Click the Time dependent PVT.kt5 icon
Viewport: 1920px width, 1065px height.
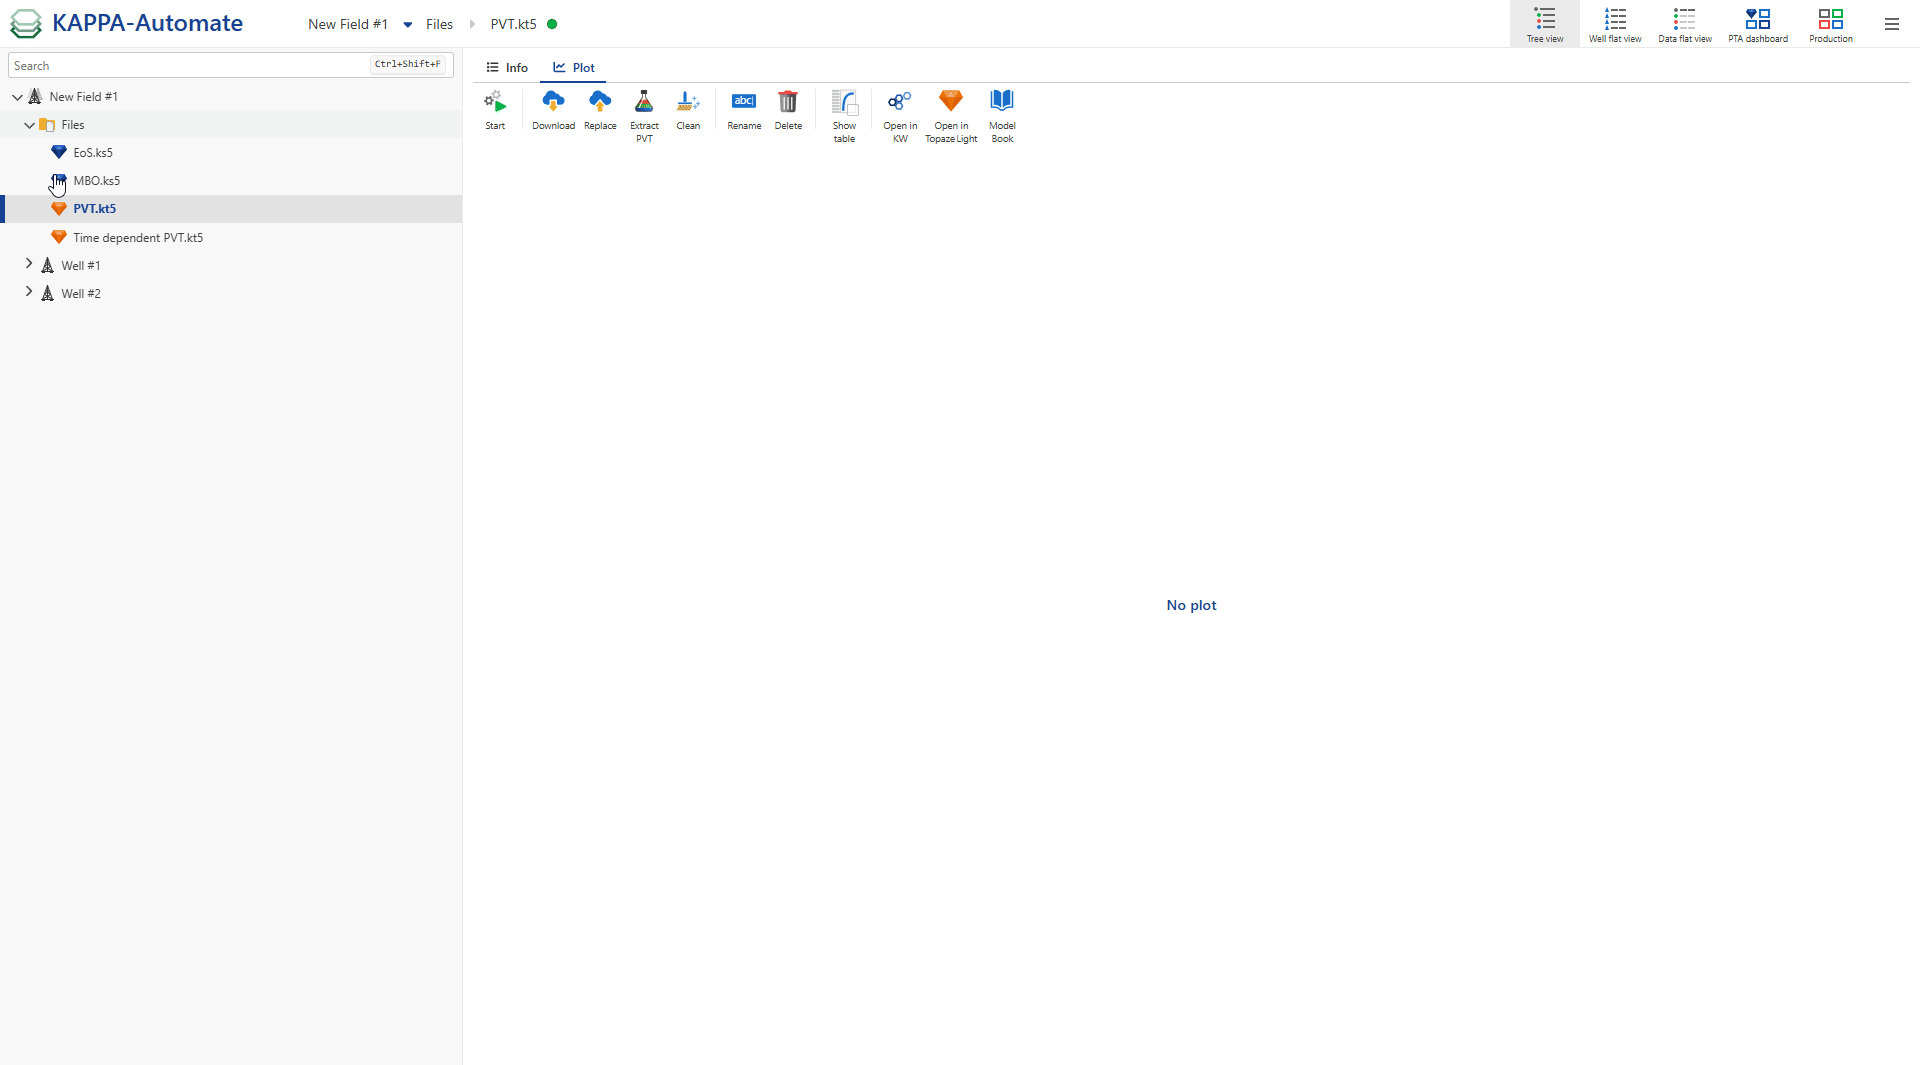click(59, 237)
